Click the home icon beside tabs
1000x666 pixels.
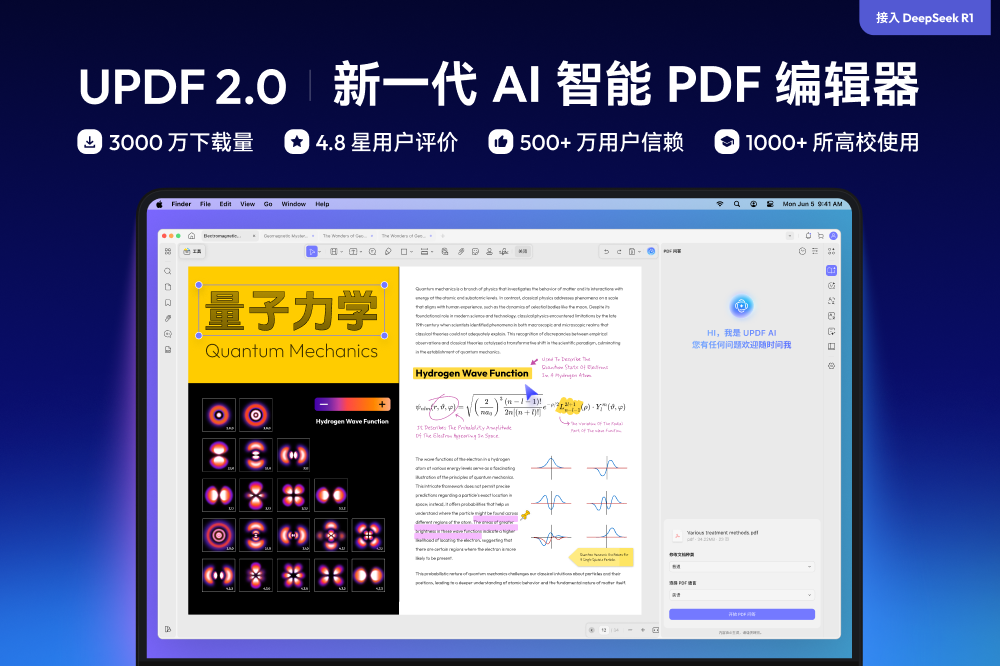(191, 235)
